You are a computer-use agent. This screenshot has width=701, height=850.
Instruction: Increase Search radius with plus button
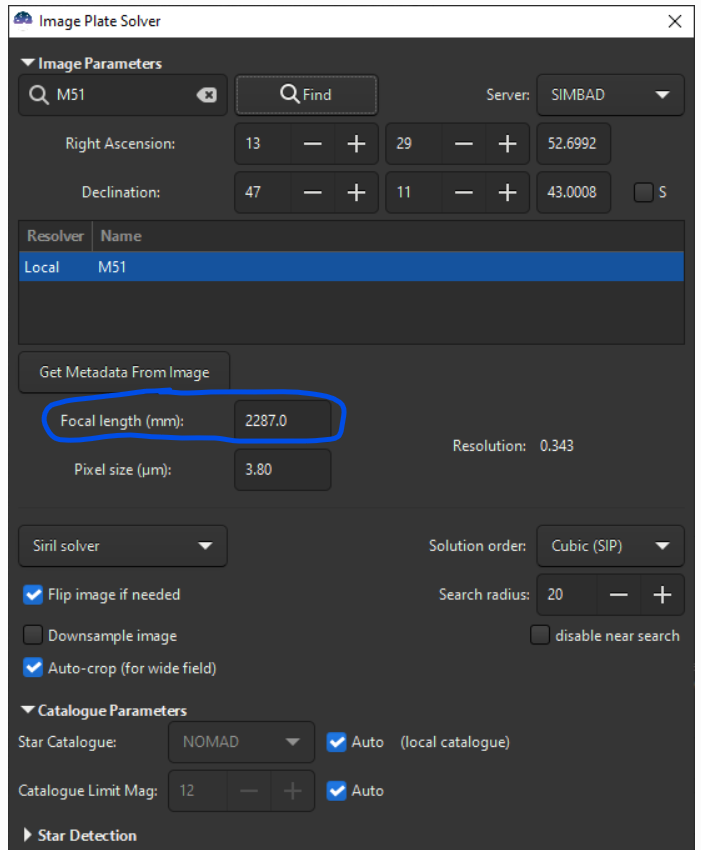pyautogui.click(x=662, y=594)
